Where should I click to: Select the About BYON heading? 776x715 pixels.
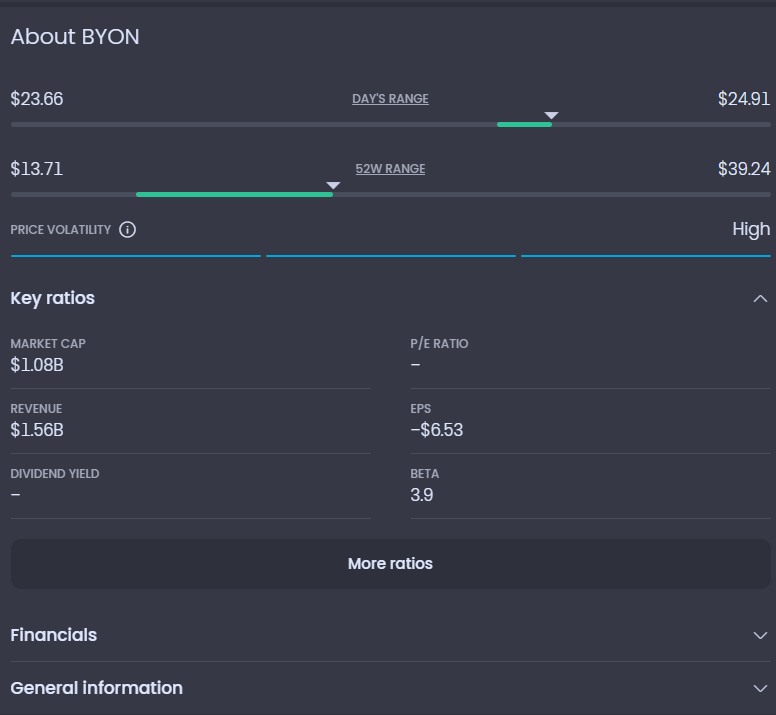pos(75,37)
